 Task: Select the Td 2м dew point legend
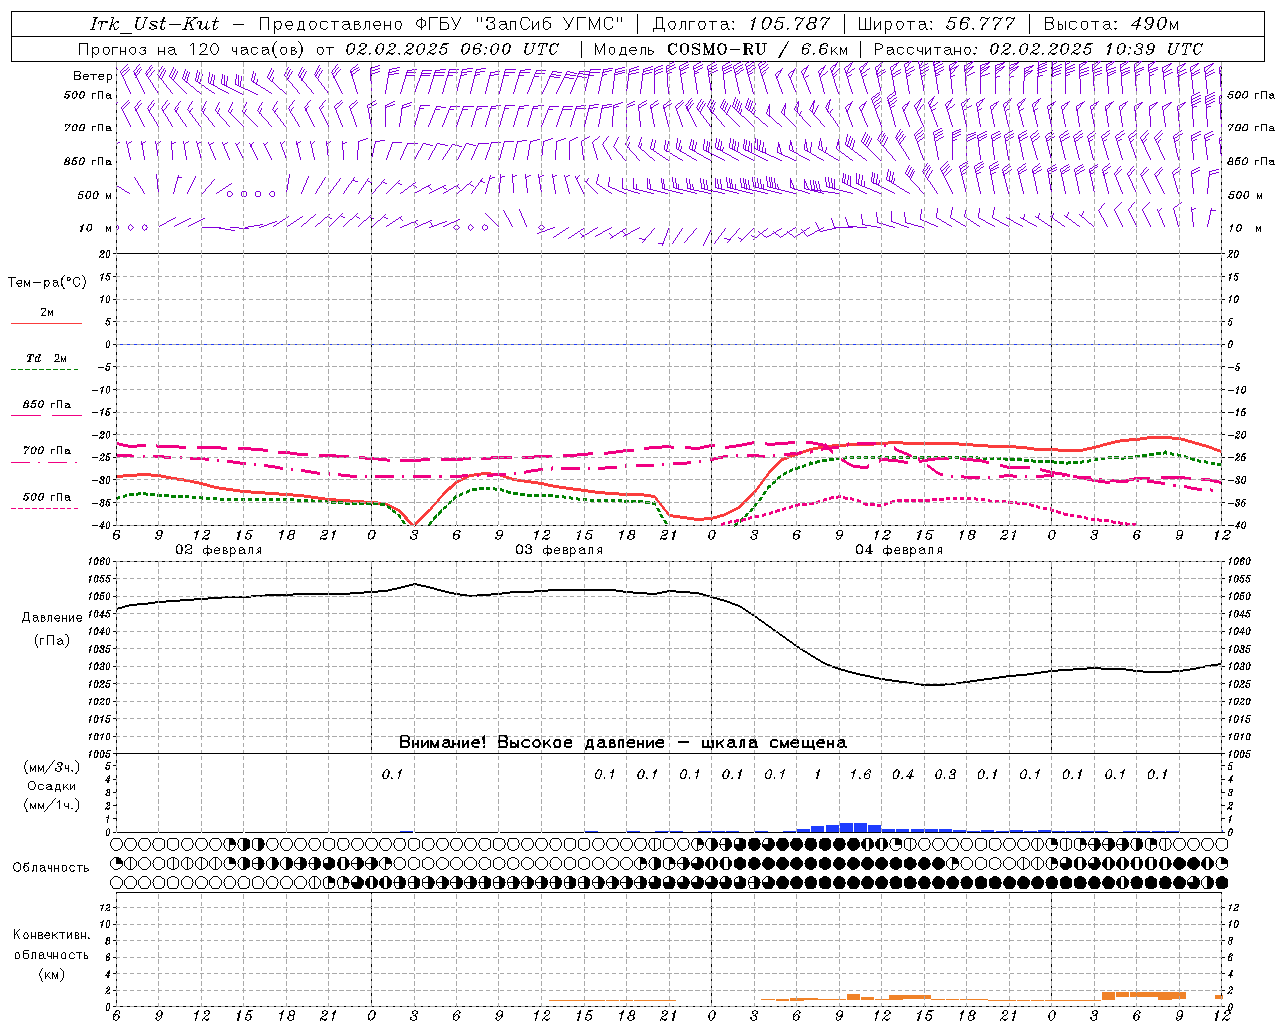46,359
